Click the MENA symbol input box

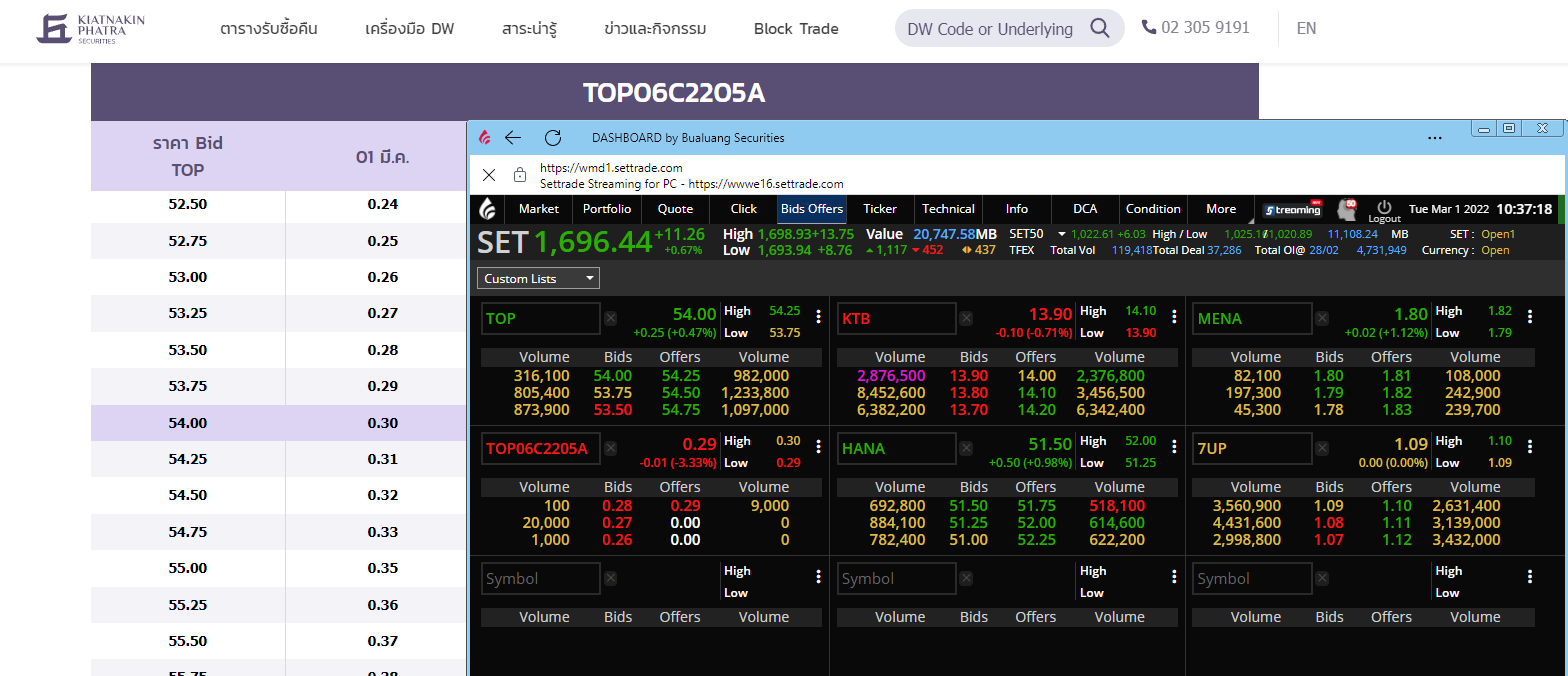coord(1253,319)
